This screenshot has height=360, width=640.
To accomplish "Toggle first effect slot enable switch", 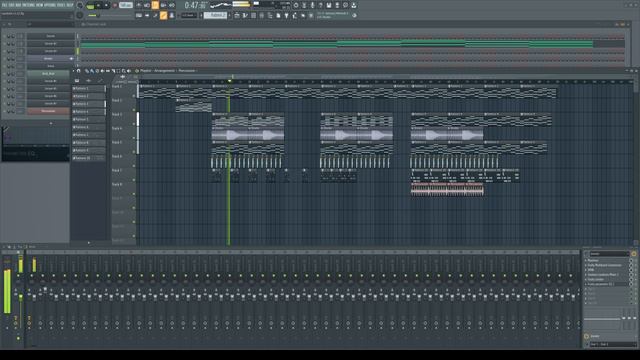I will coord(631,260).
